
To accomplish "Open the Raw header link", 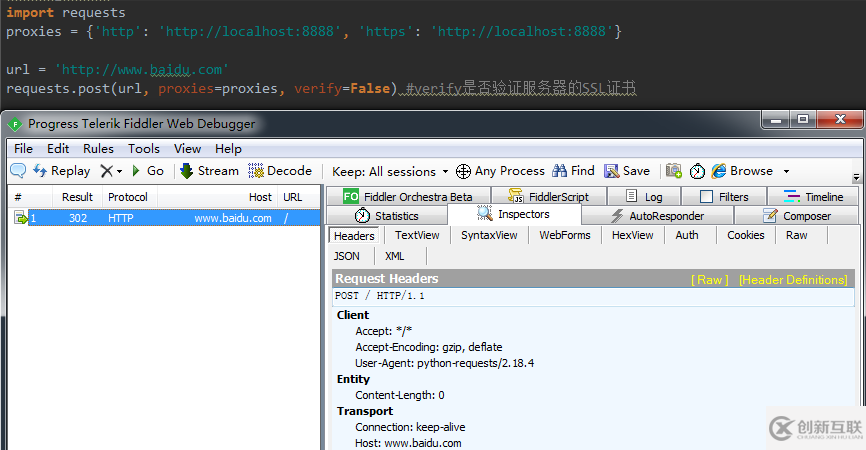I will [x=710, y=280].
